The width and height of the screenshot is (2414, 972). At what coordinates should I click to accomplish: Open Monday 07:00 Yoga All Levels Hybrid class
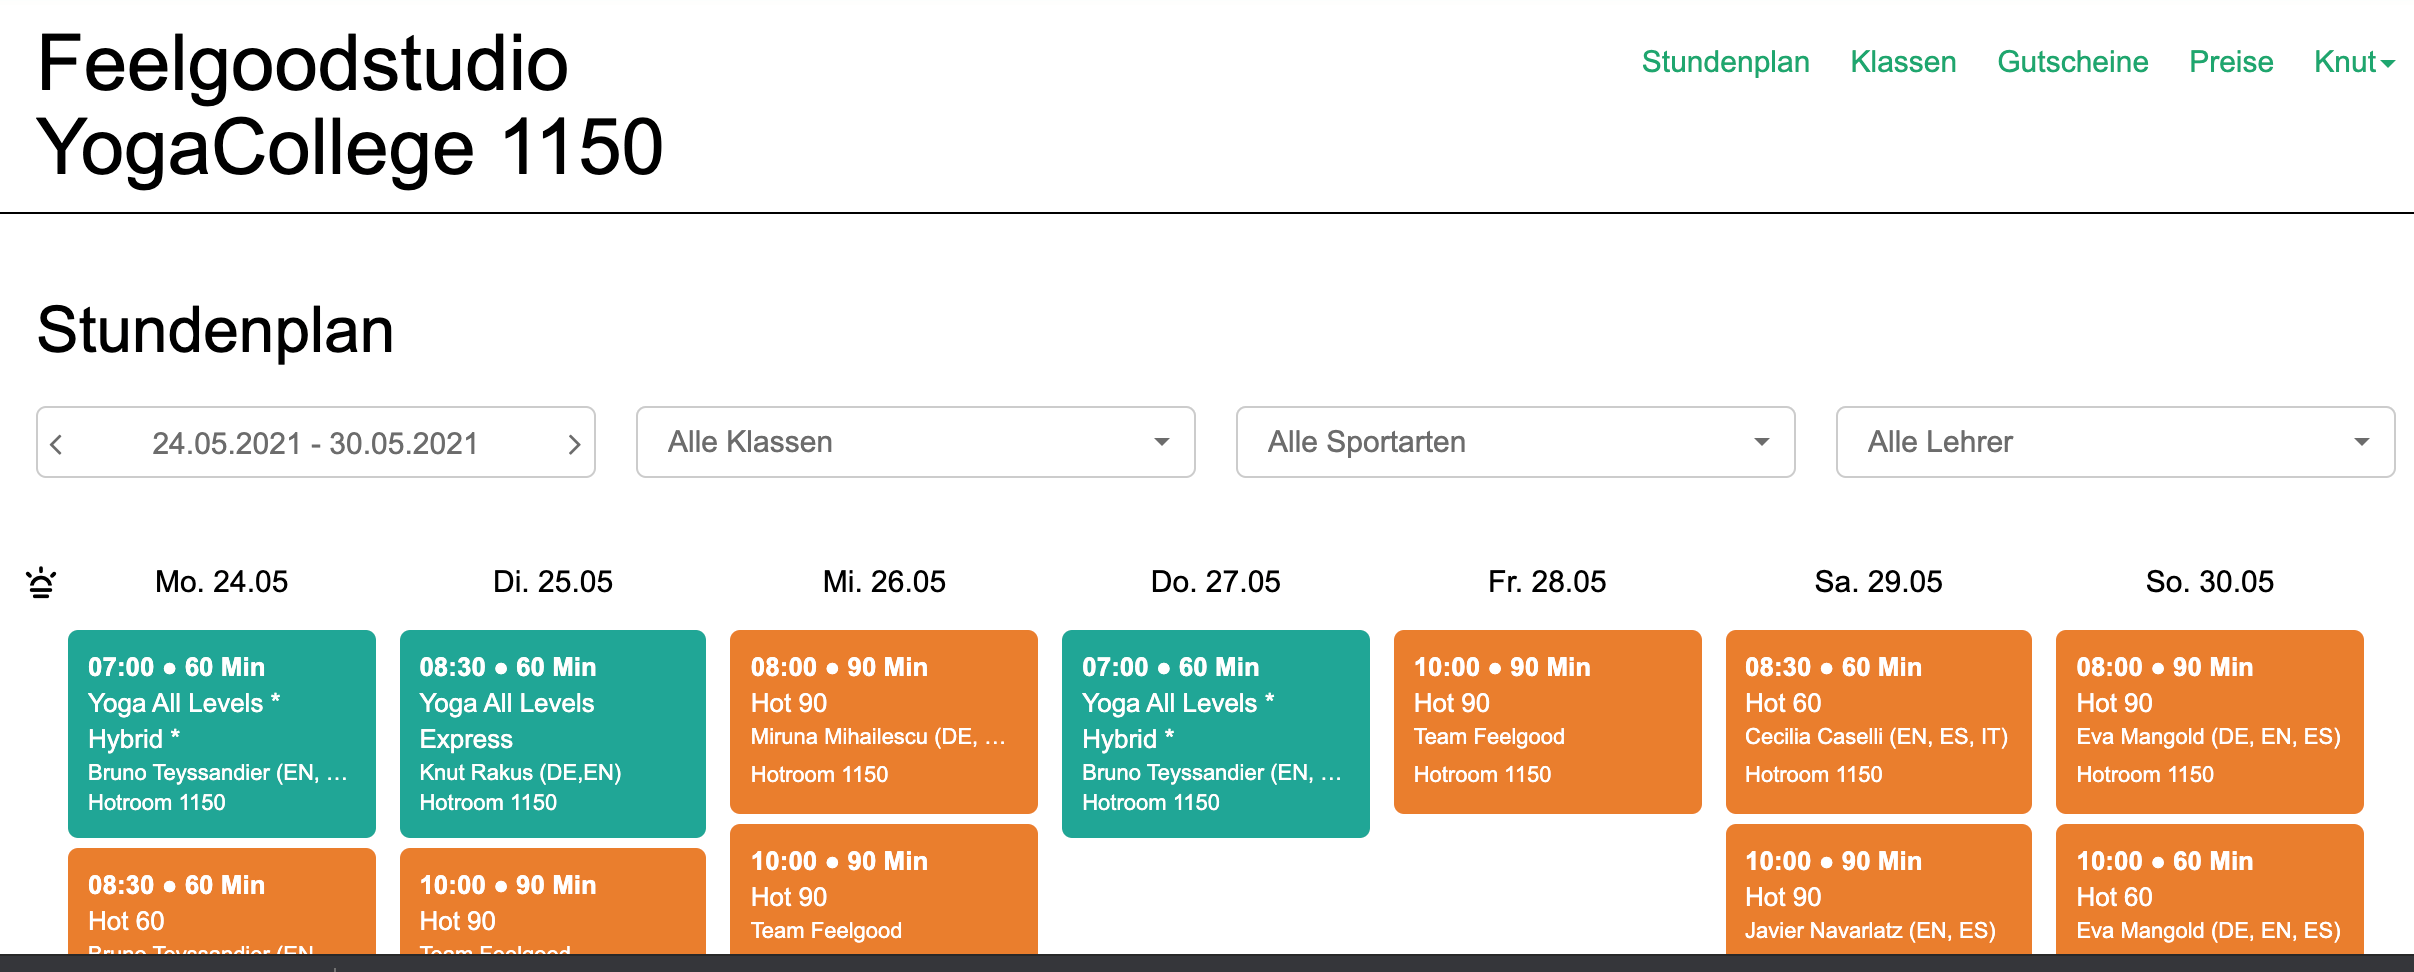coord(221,733)
